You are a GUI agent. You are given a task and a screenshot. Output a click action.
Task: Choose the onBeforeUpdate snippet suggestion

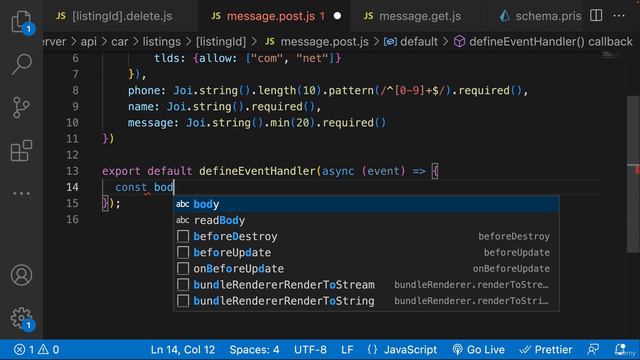click(x=366, y=269)
